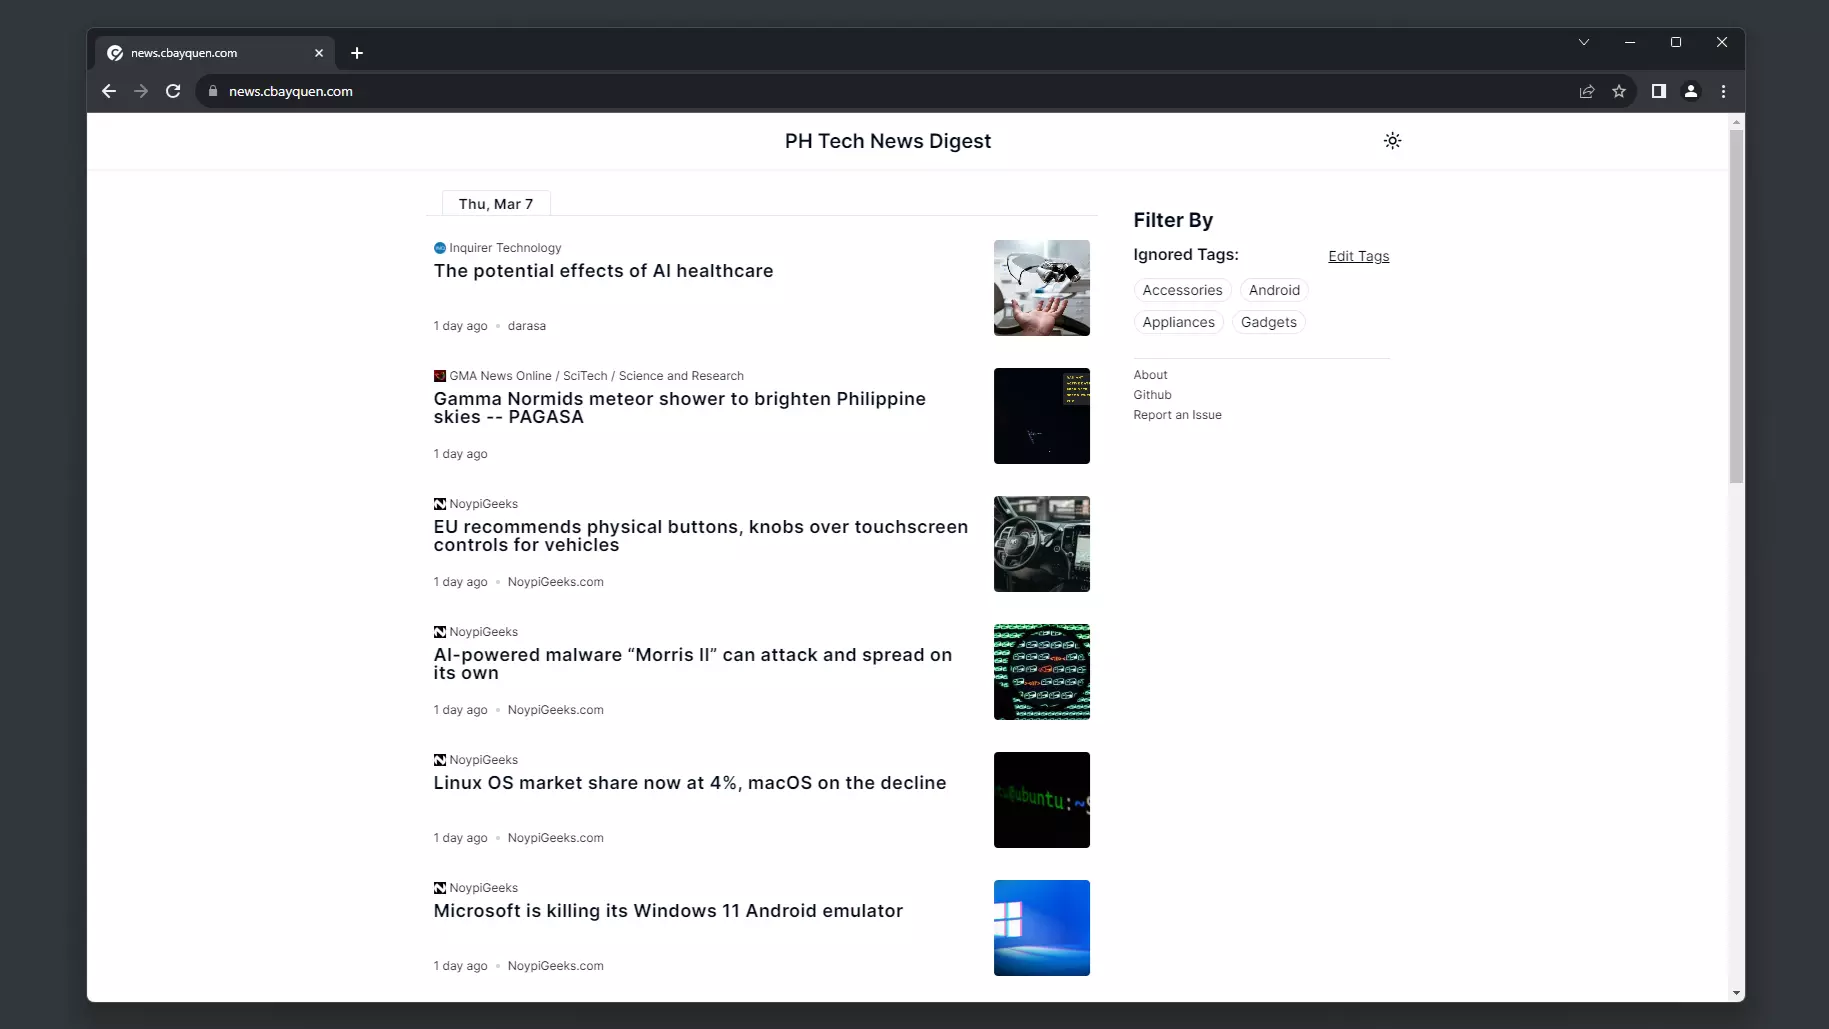
Task: Open 'The potential effects of AI healthcare' article
Action: (603, 271)
